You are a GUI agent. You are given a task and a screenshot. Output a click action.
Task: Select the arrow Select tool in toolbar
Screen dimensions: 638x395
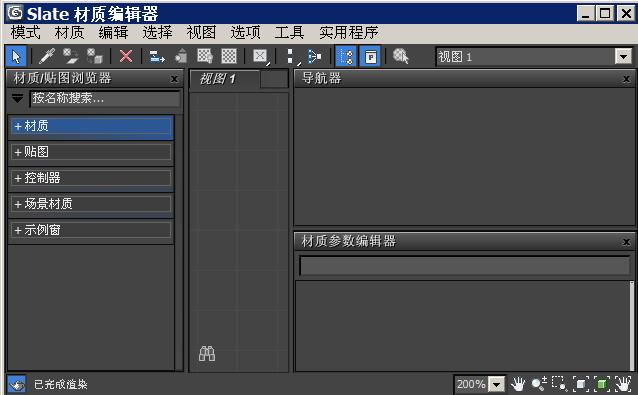coord(16,57)
